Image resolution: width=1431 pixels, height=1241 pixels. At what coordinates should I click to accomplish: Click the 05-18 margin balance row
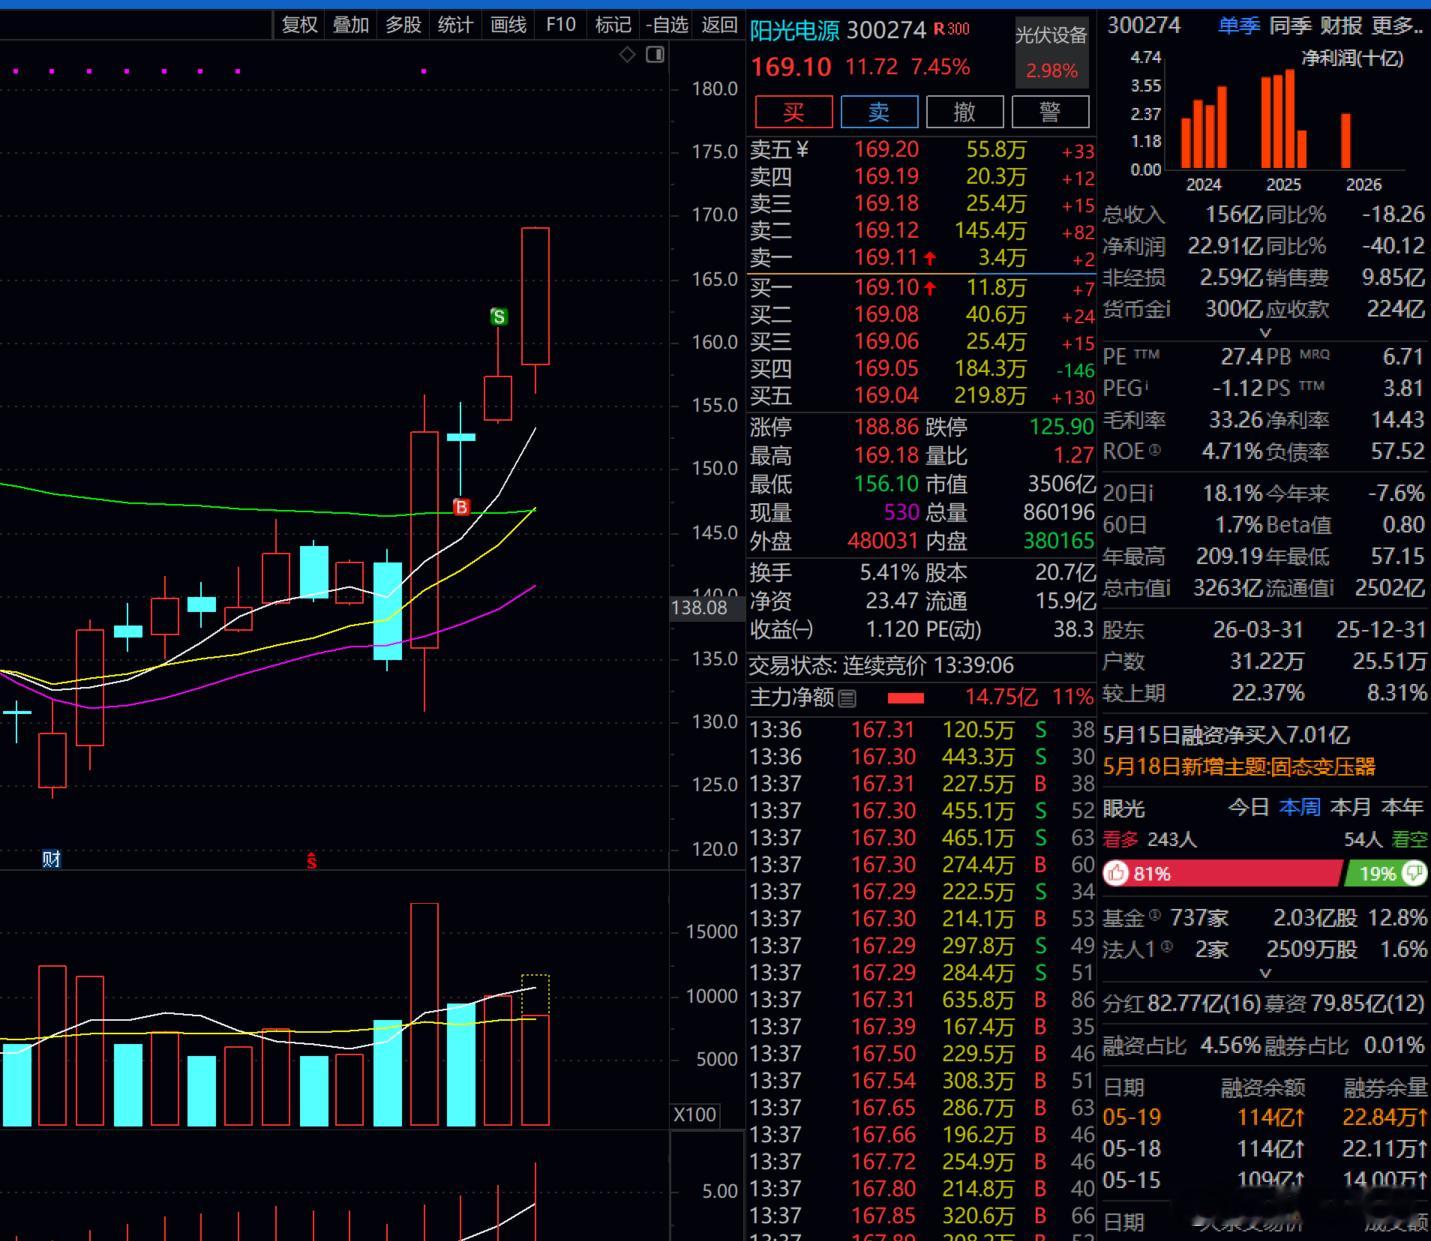tap(1265, 1149)
